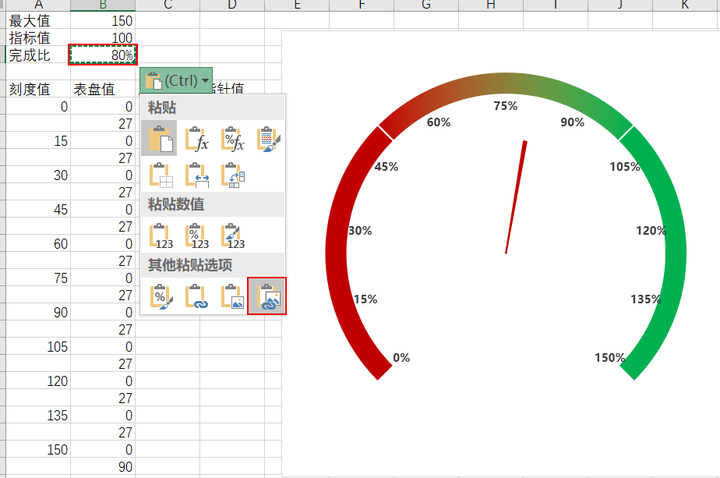Click scale value cell 30

[38, 175]
